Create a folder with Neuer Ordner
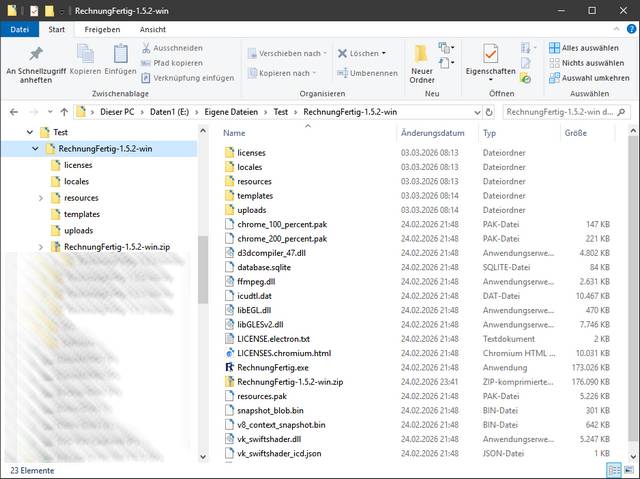 422,60
